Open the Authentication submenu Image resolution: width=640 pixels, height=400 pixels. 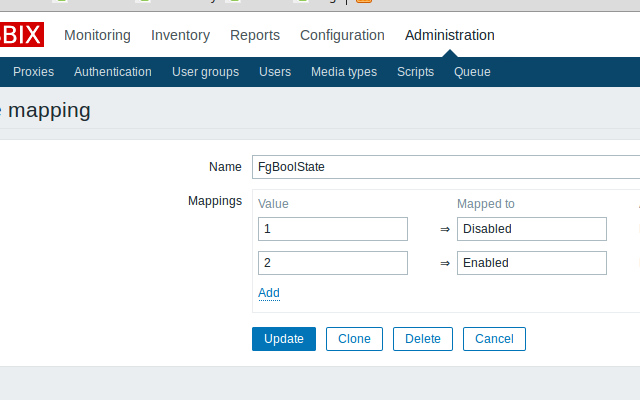pos(113,72)
